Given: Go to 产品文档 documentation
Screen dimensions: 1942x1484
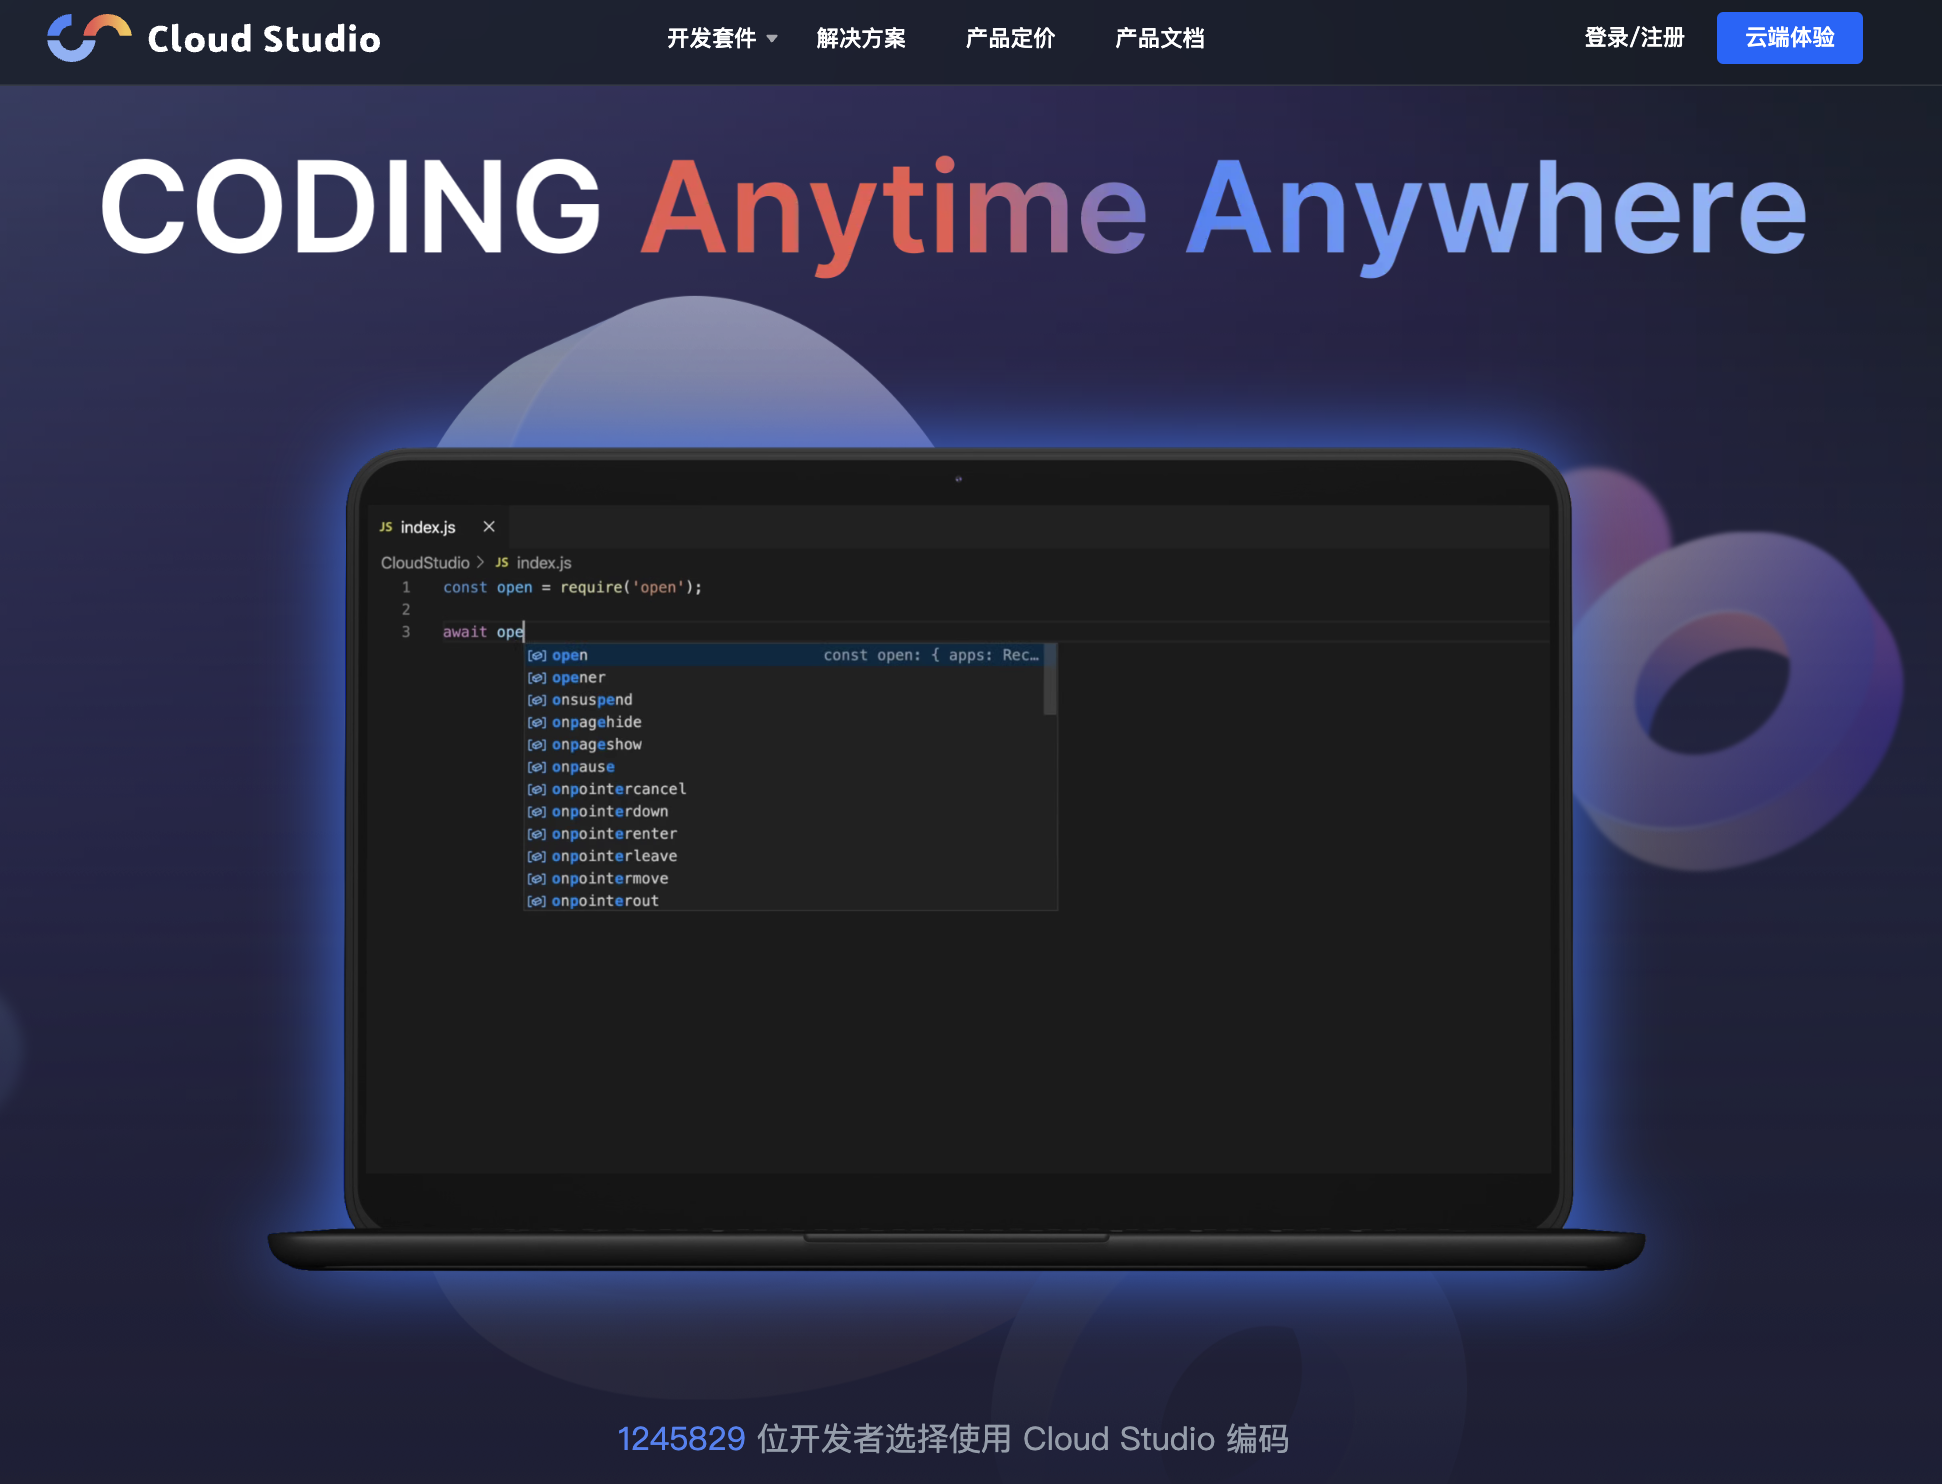Looking at the screenshot, I should 1159,39.
